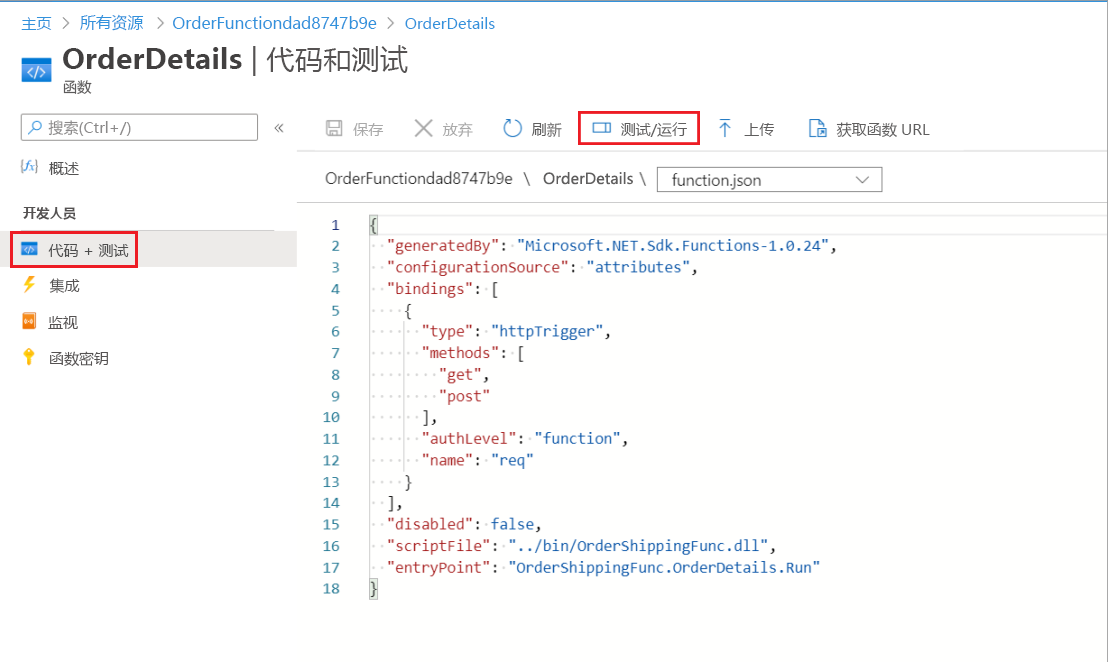Click line number 1 in the editor
Screen dimensions: 1108x662
pos(336,225)
